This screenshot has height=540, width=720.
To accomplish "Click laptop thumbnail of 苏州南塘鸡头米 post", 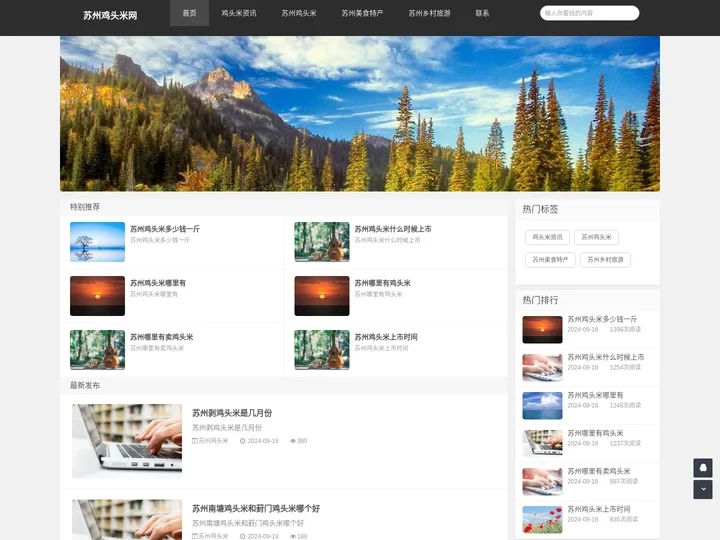I will click(127, 519).
